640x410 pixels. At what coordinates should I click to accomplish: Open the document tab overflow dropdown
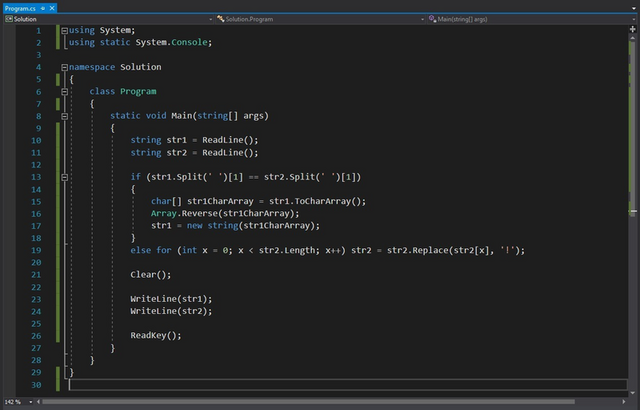[x=634, y=8]
